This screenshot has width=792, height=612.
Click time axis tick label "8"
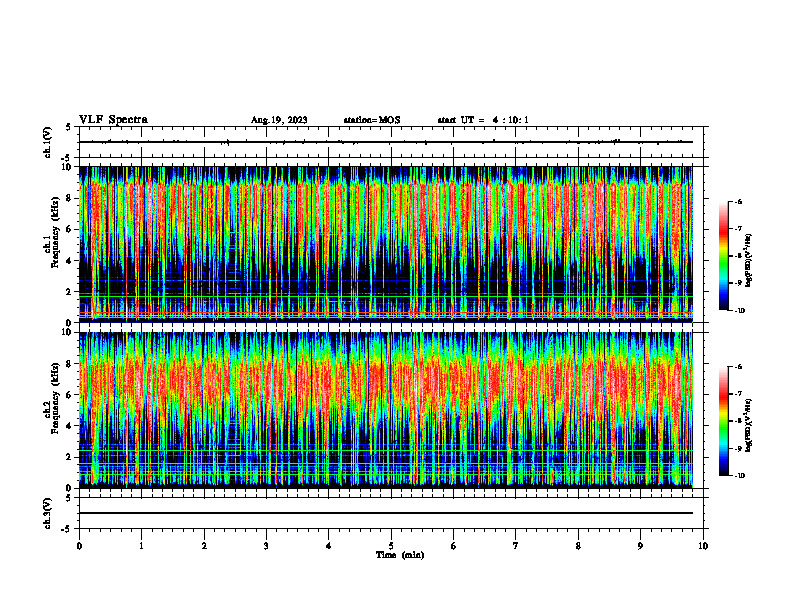click(x=578, y=546)
